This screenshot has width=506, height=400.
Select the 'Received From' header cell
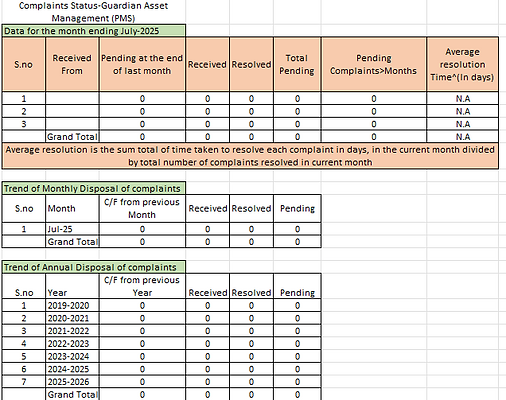[72, 64]
